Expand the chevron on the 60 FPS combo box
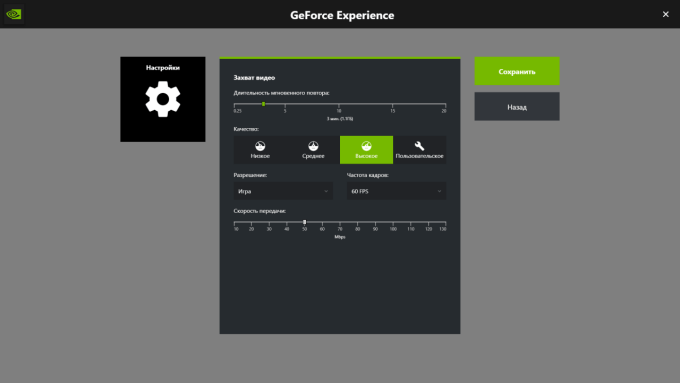This screenshot has width=681, height=383. pyautogui.click(x=439, y=192)
